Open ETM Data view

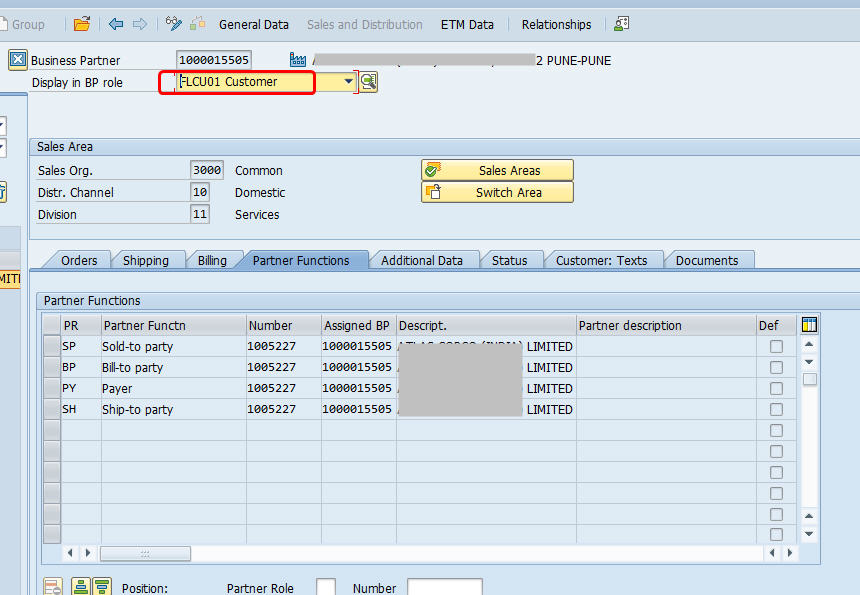[x=467, y=25]
